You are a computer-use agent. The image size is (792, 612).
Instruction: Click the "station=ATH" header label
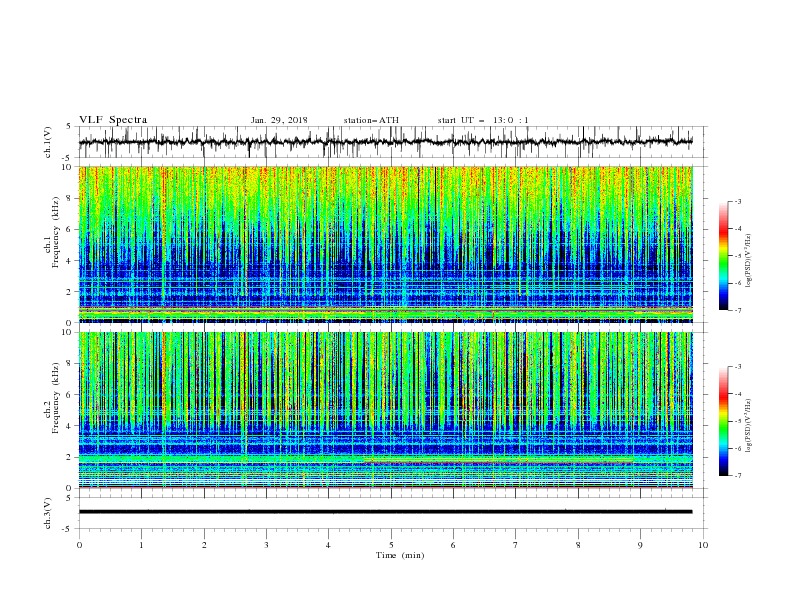coord(371,120)
